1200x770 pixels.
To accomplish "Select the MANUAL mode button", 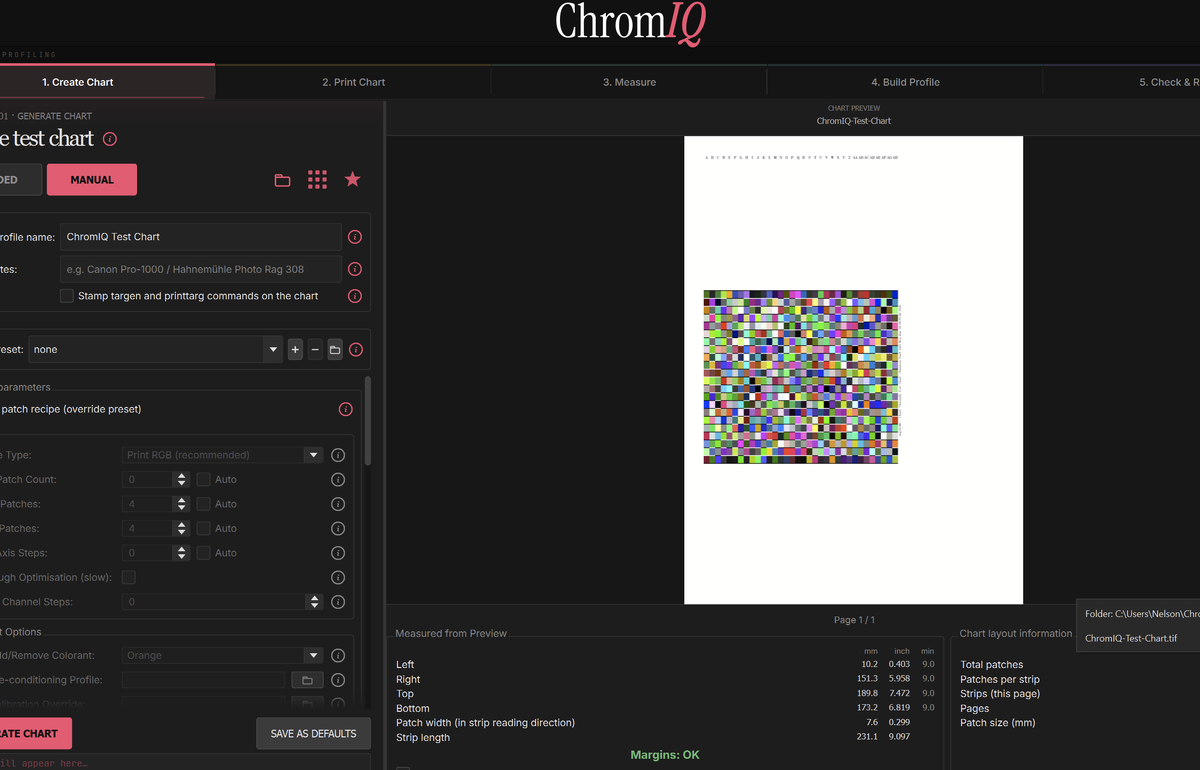I will [x=92, y=180].
